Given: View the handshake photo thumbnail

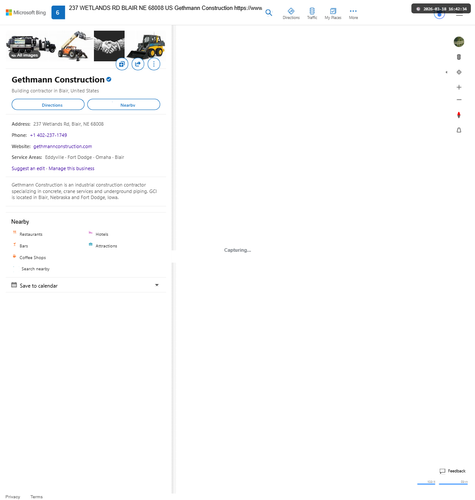Looking at the screenshot, I should click(109, 46).
